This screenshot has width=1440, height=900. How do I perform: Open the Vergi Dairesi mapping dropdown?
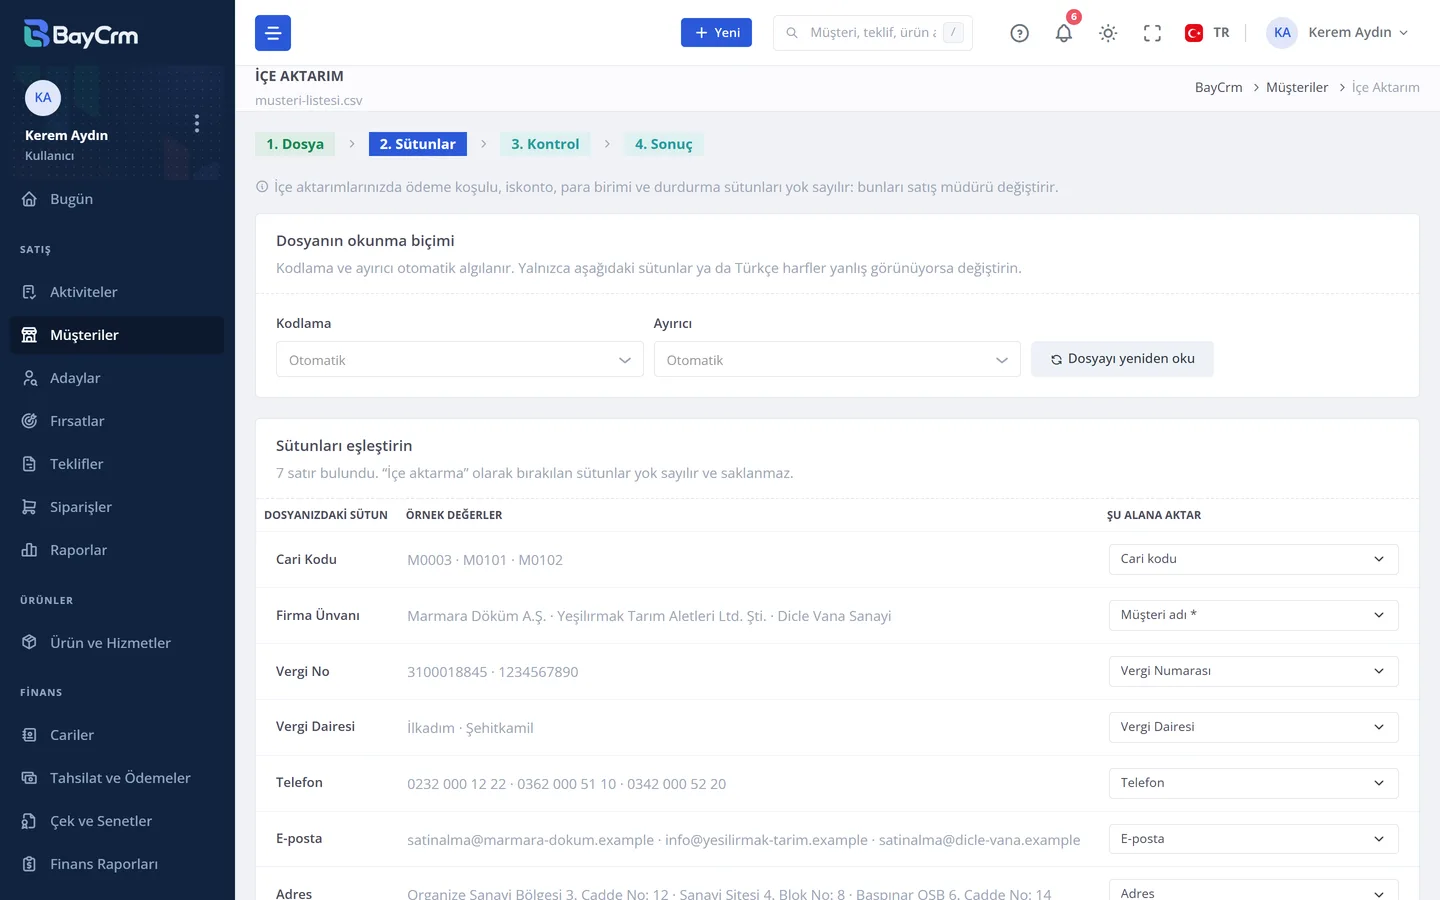click(1253, 727)
